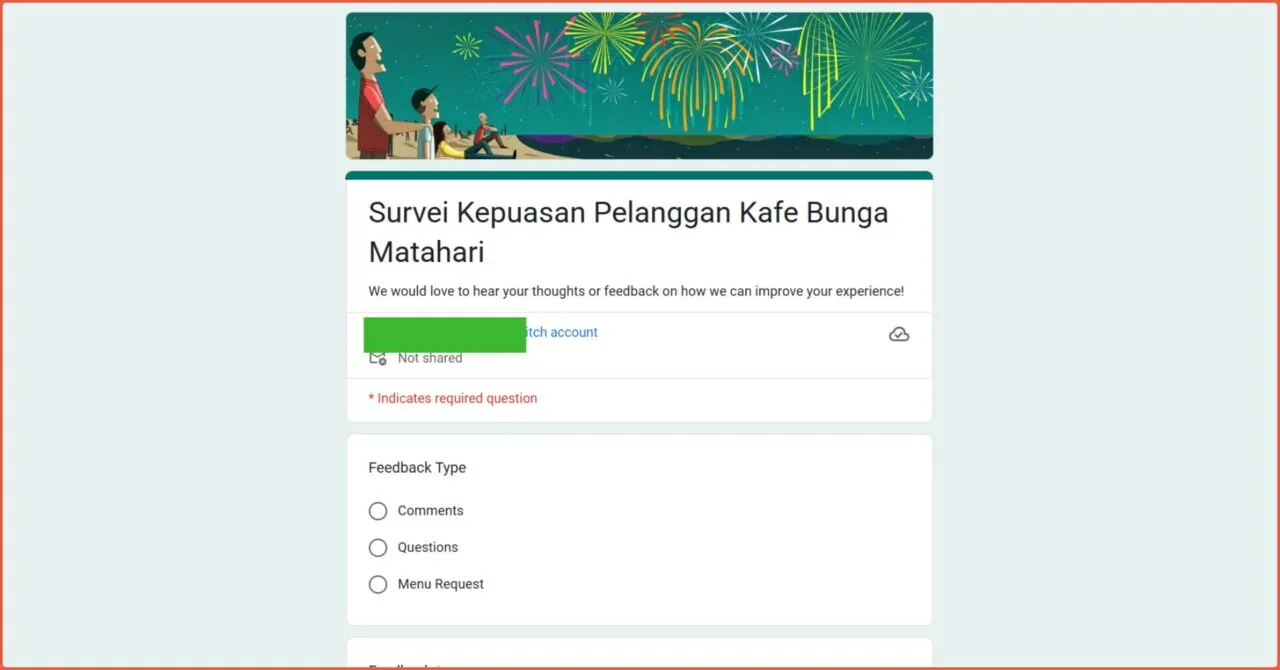Click the teal bar atop the title card
This screenshot has height=670, width=1280.
click(639, 172)
